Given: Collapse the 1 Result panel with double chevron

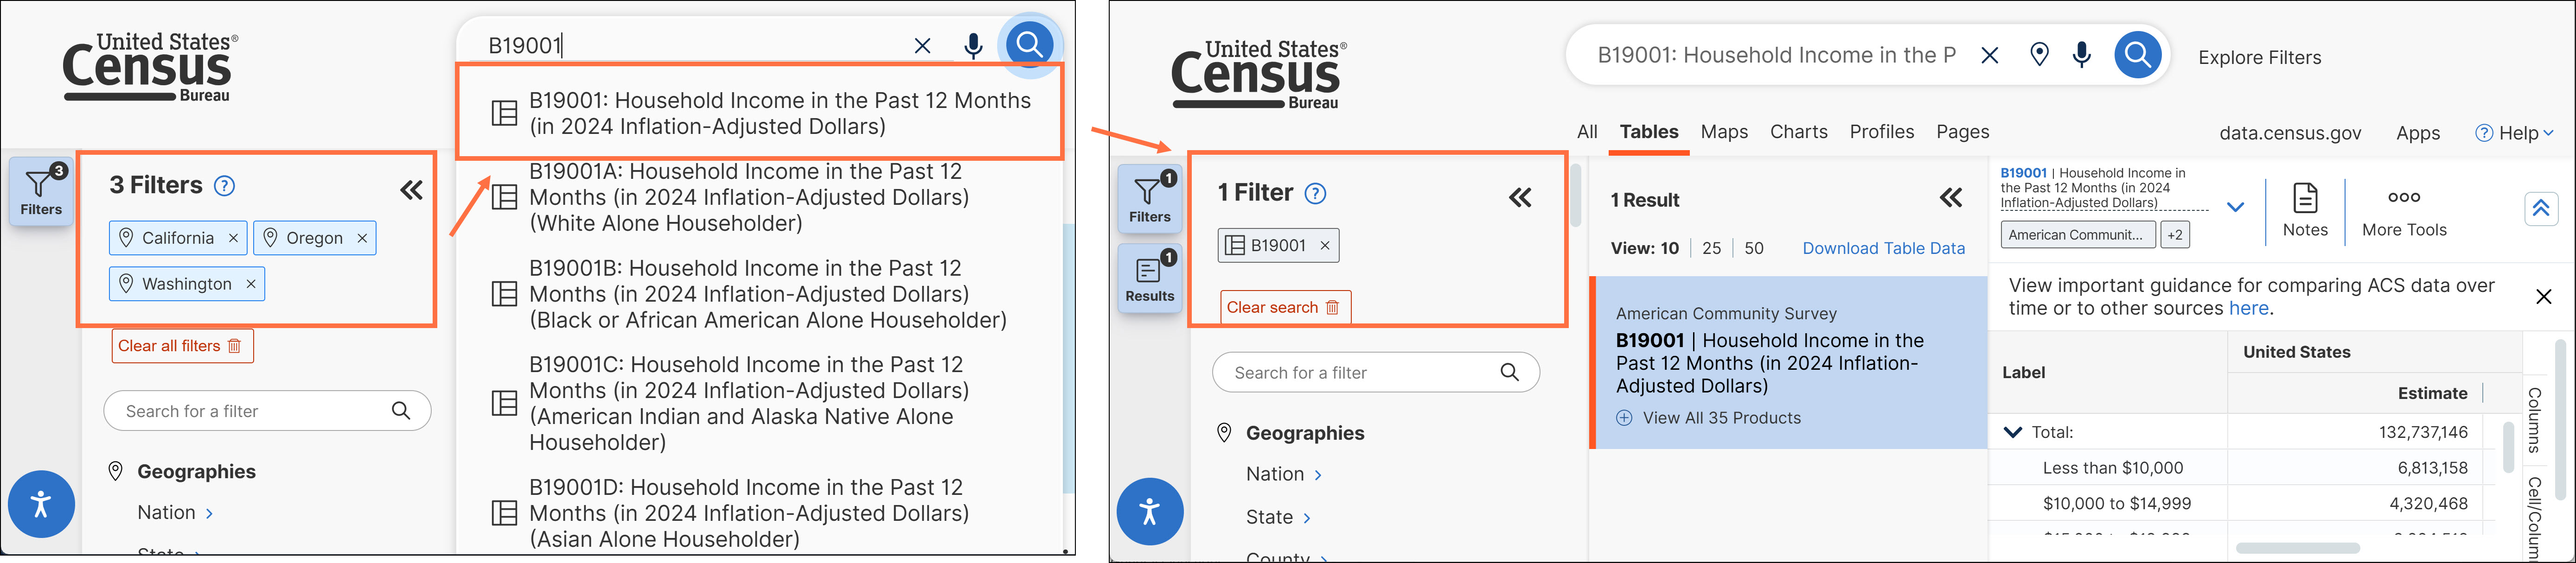Looking at the screenshot, I should 1950,199.
